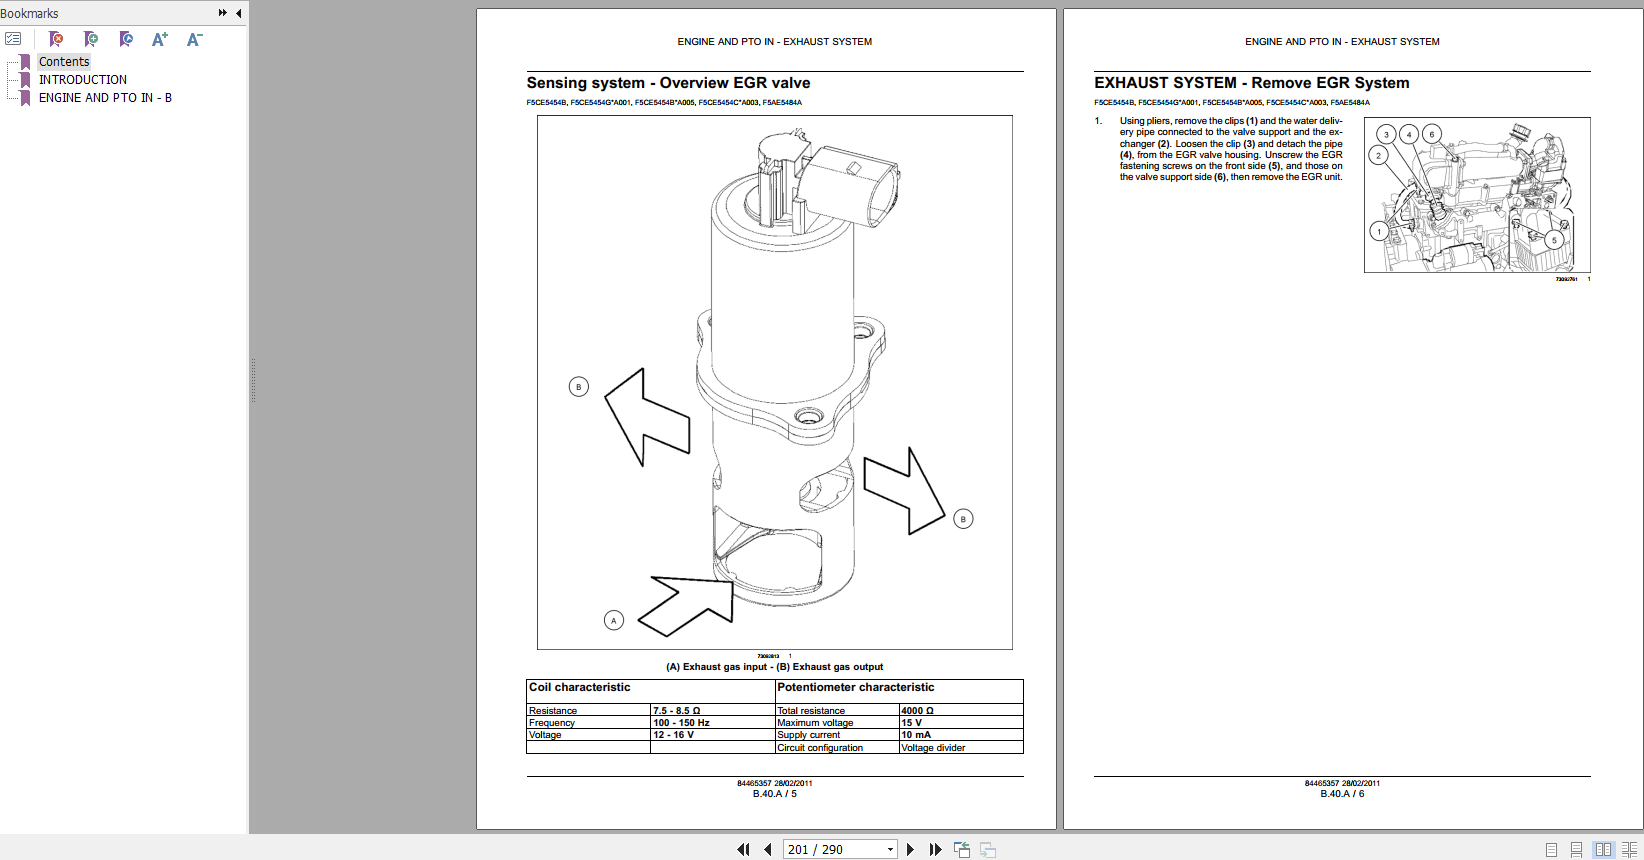Collapse the Bookmarks panel with left arrow
This screenshot has height=860, width=1644.
[238, 13]
